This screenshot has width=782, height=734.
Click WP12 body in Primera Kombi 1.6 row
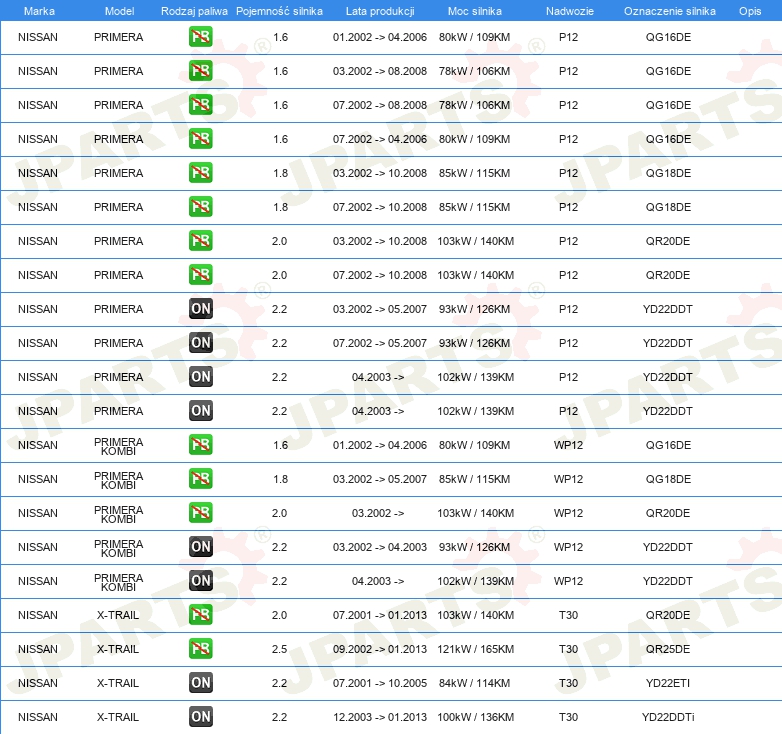(x=568, y=445)
